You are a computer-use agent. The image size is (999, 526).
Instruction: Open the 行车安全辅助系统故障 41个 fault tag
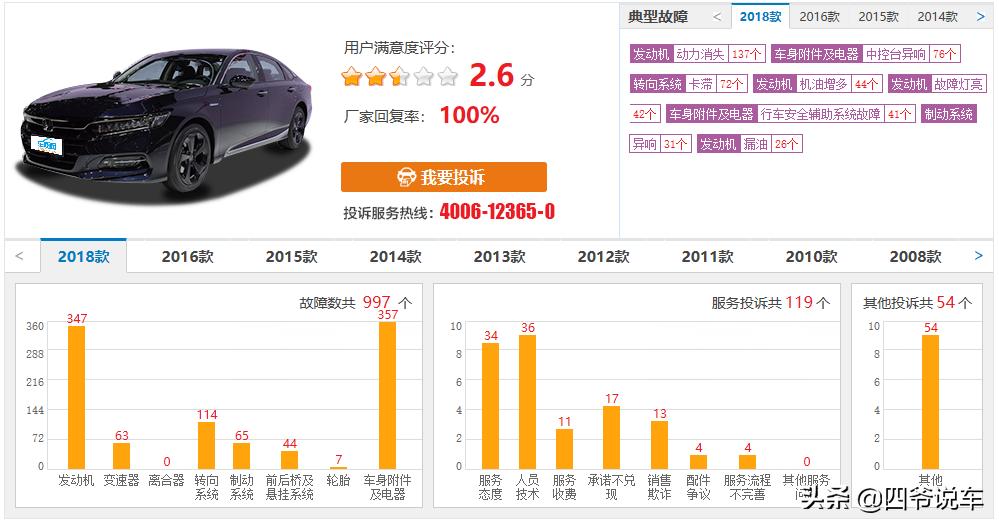[x=791, y=114]
